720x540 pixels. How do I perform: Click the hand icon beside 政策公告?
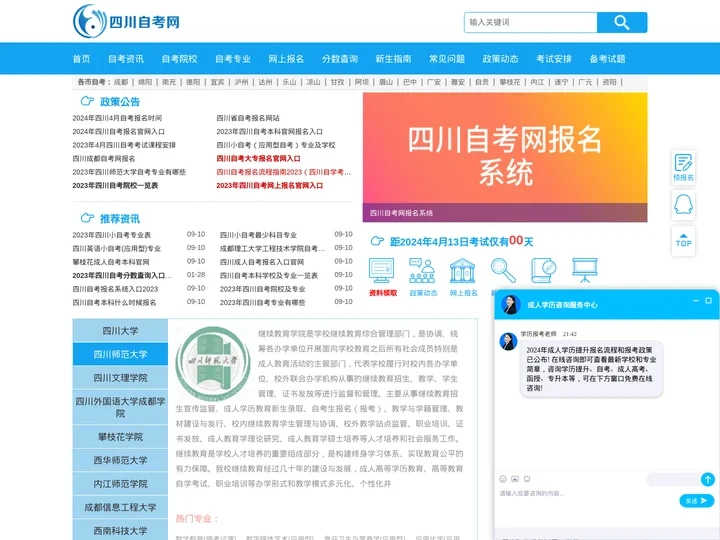pos(87,101)
